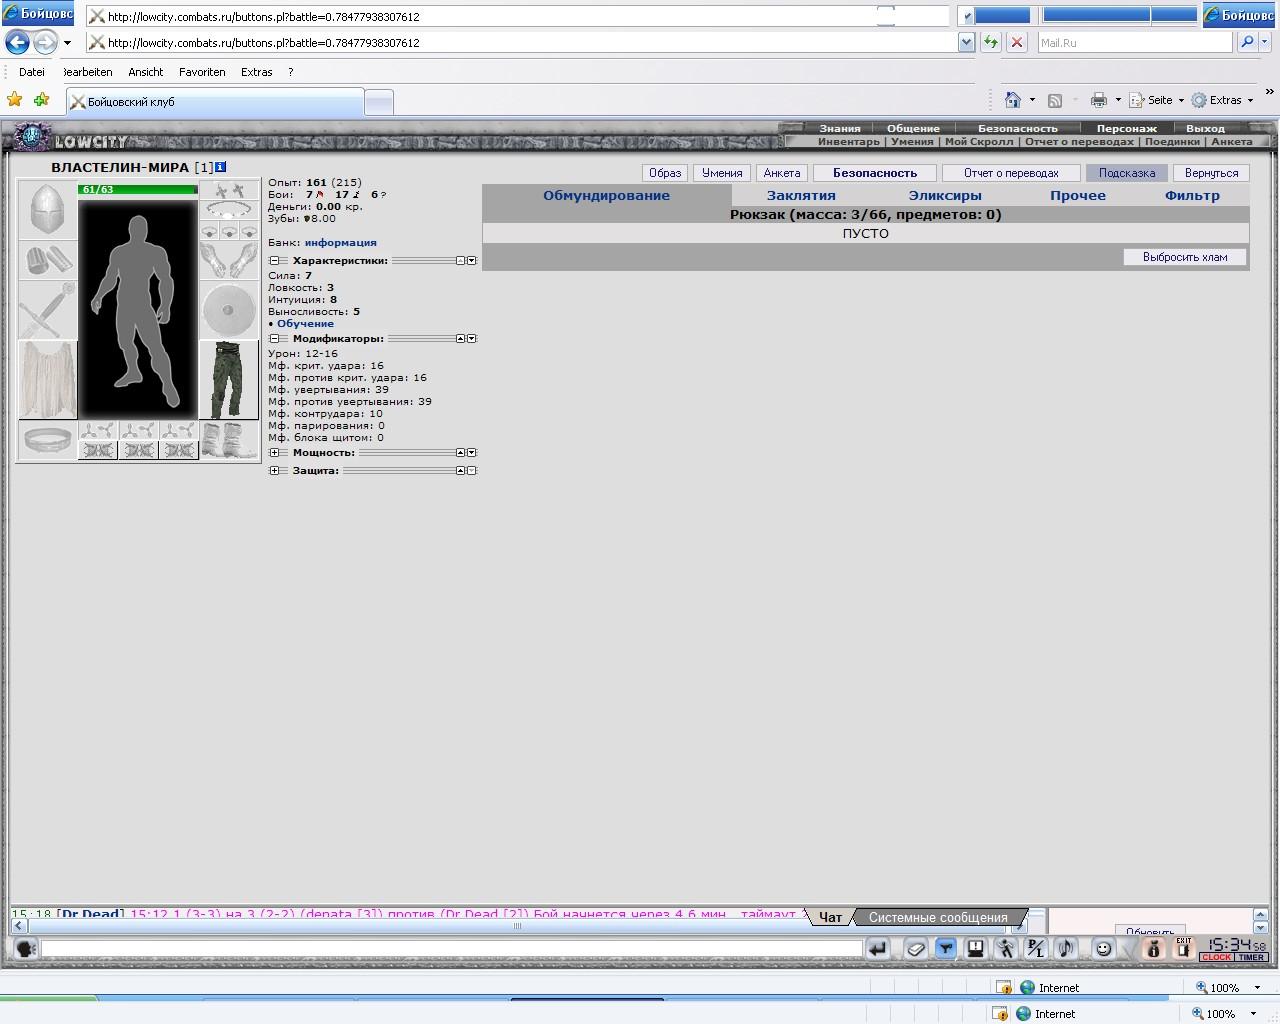Screen dimensions: 1280x1024
Task: Collapse the Характеристики section
Action: pos(274,261)
